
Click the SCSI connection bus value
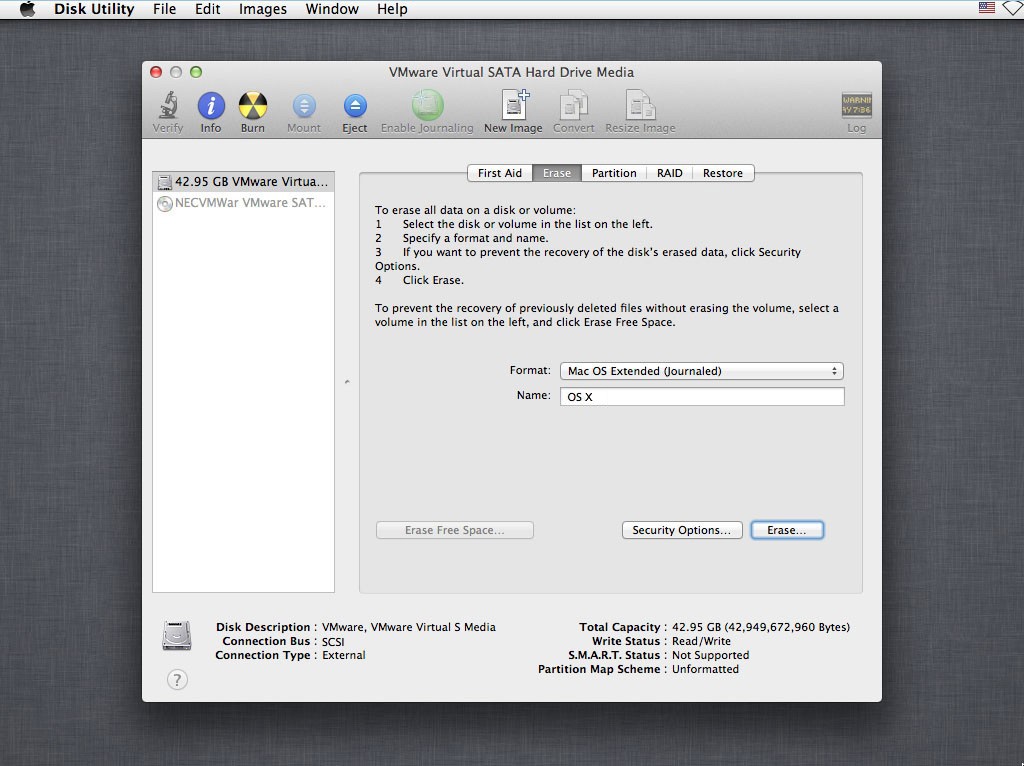click(333, 642)
